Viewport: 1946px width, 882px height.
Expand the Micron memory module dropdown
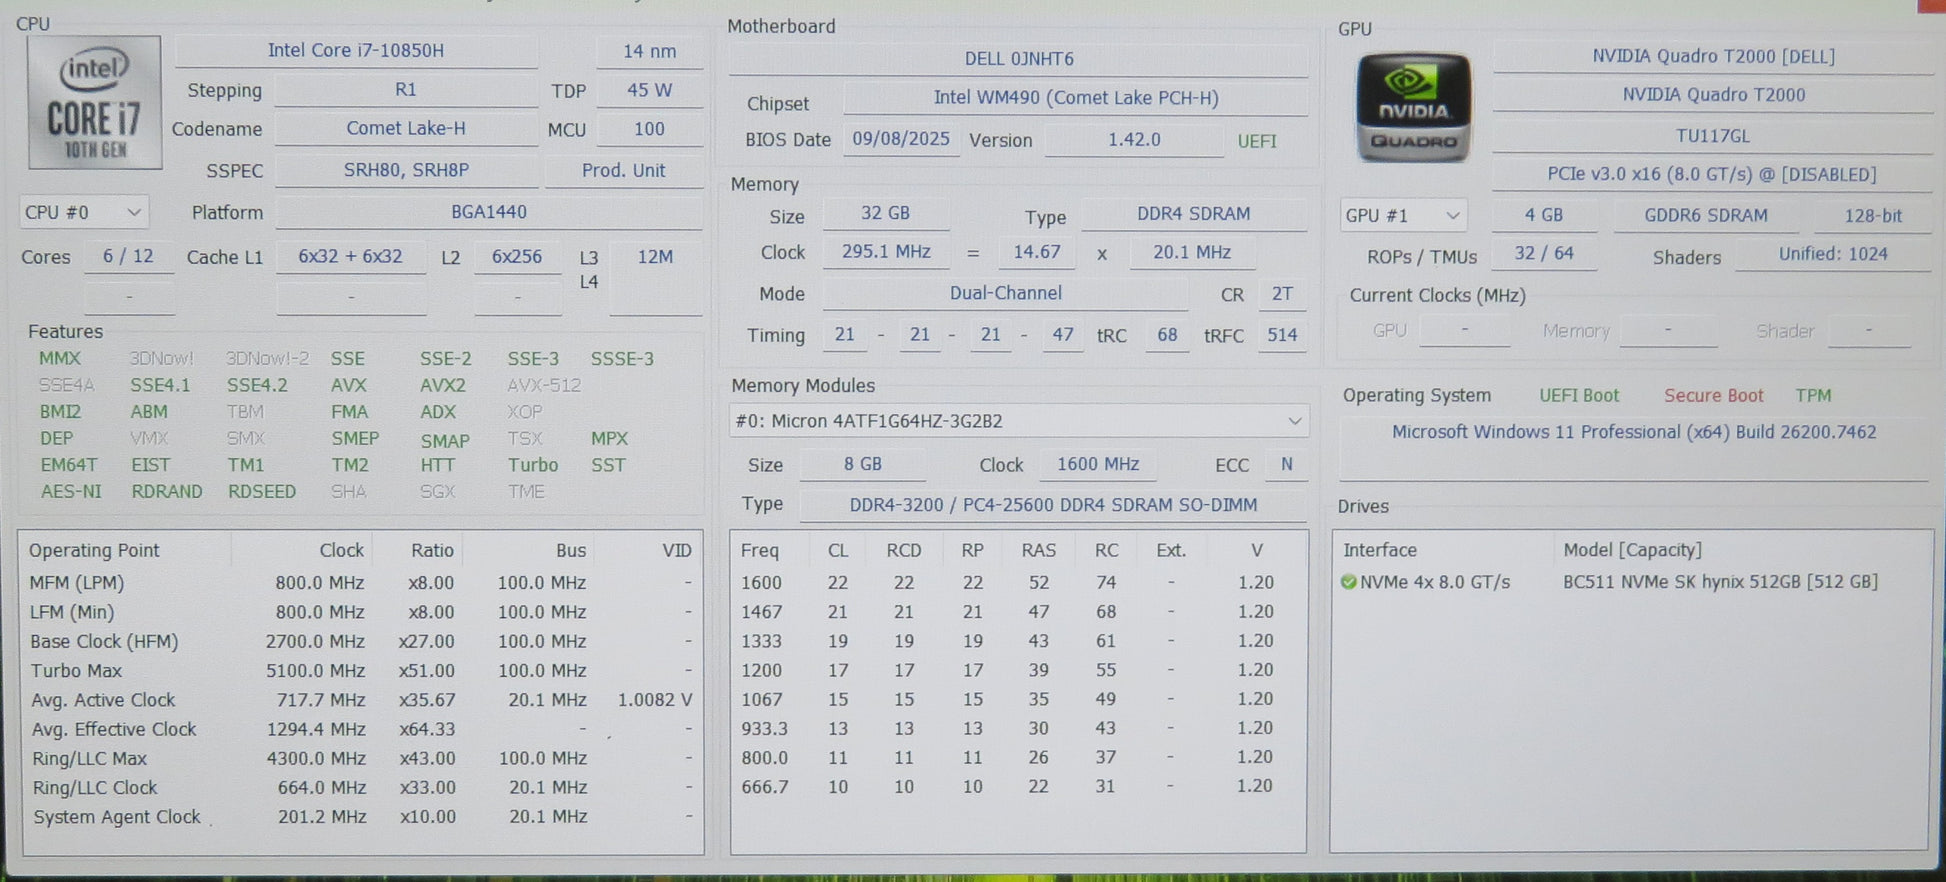[x=1018, y=421]
